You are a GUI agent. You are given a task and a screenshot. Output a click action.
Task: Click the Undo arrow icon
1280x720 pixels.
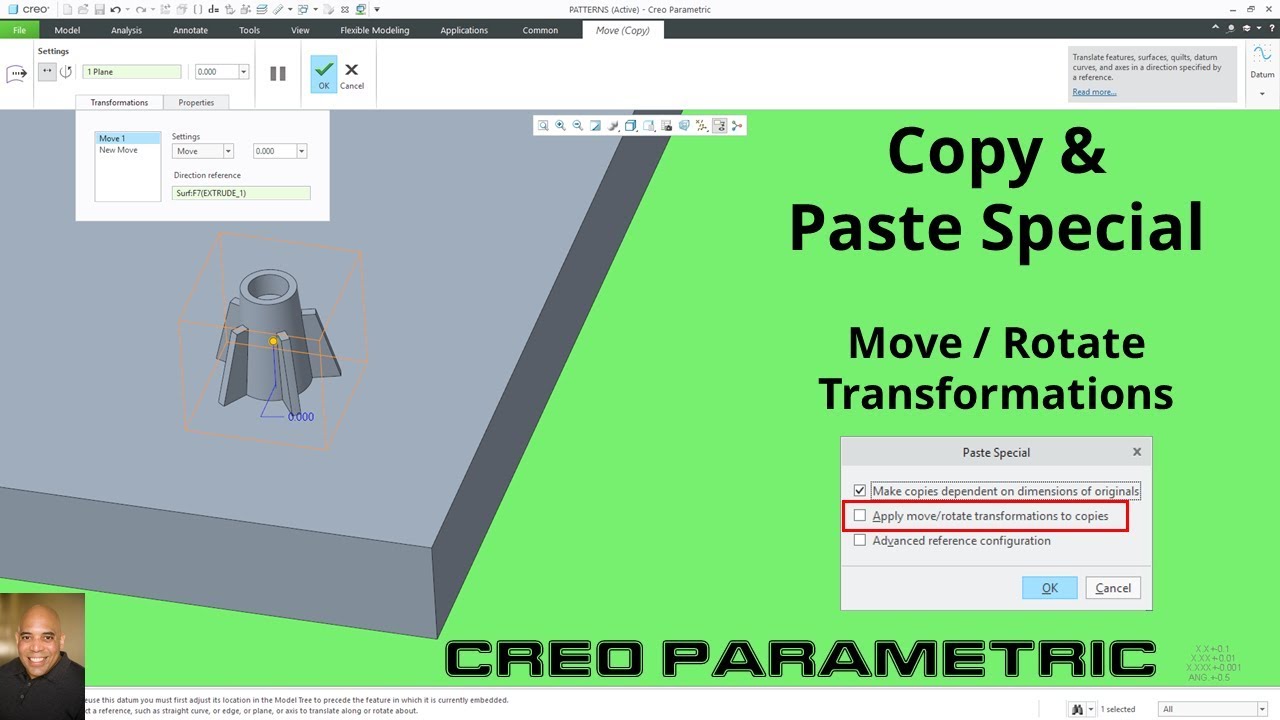(x=115, y=10)
